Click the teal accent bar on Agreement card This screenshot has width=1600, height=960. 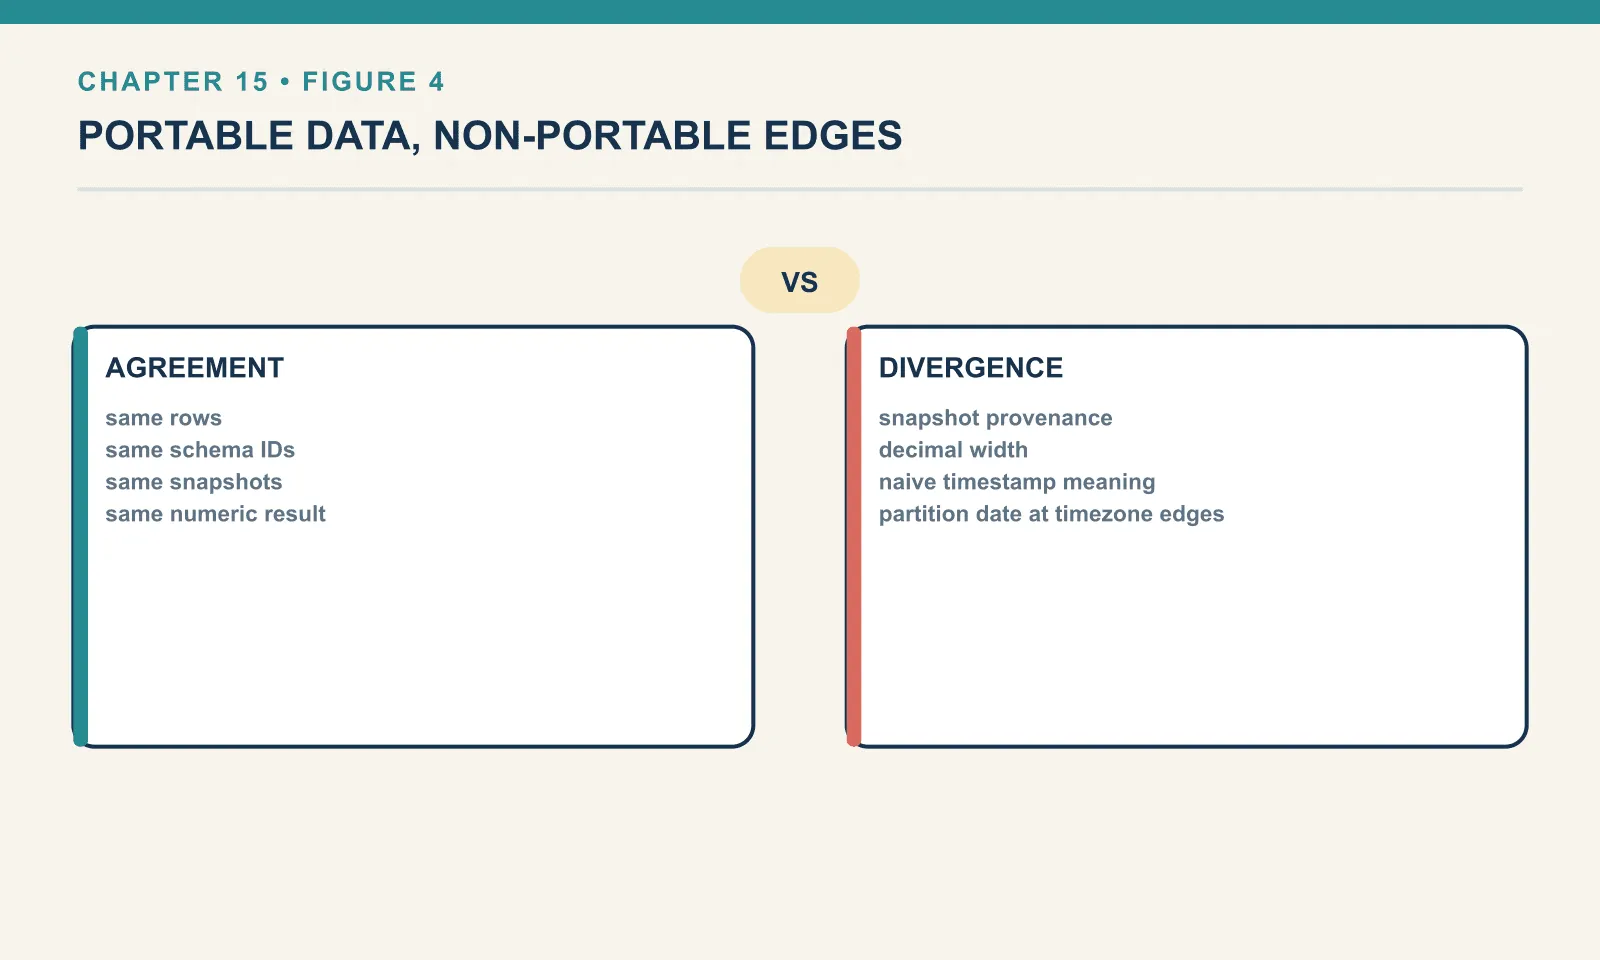(80, 537)
